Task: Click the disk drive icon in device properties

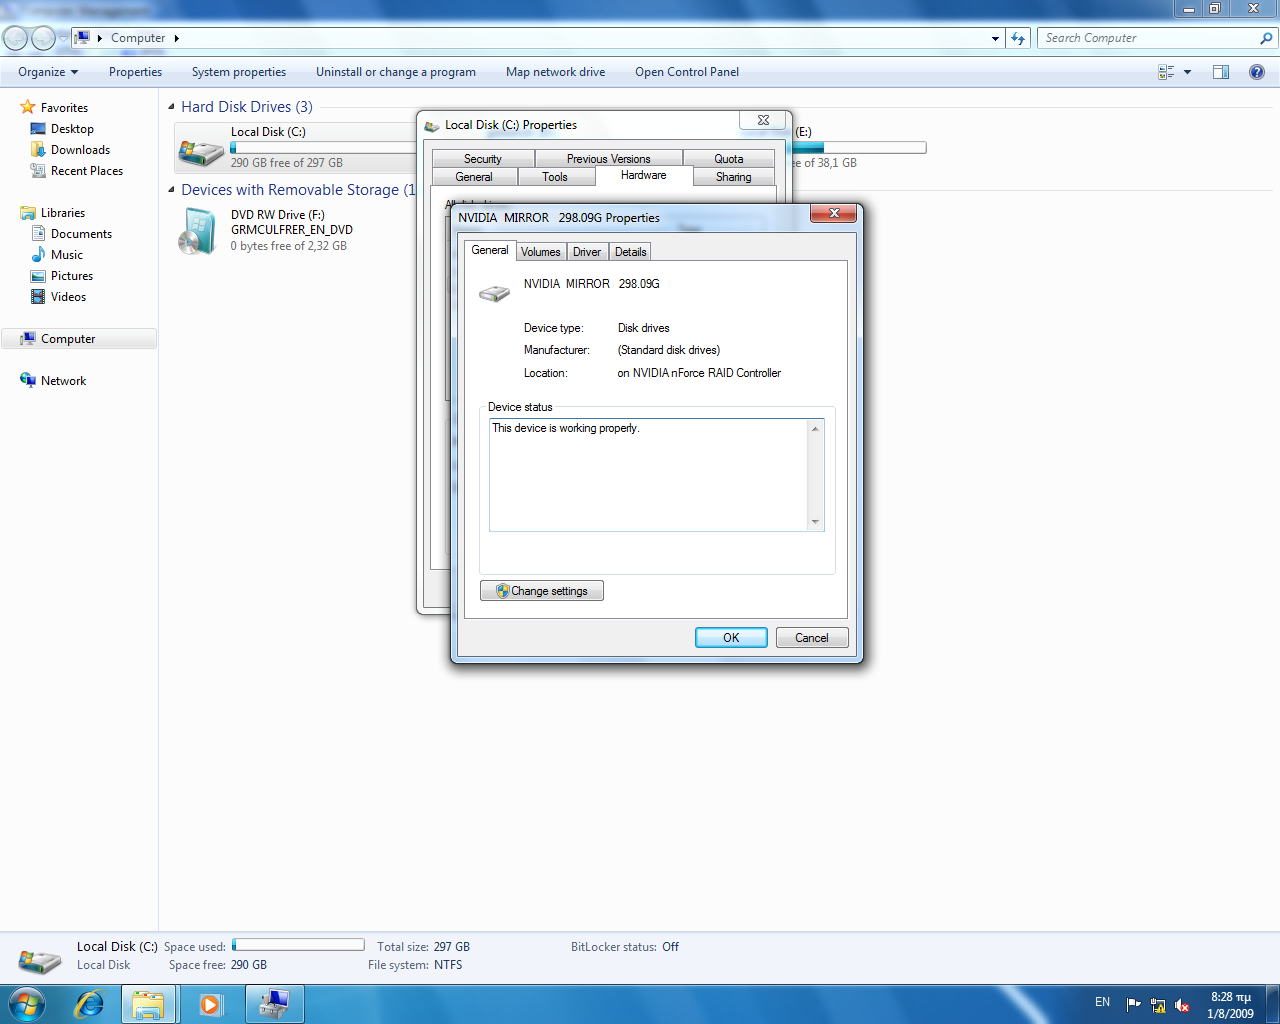Action: click(x=494, y=293)
